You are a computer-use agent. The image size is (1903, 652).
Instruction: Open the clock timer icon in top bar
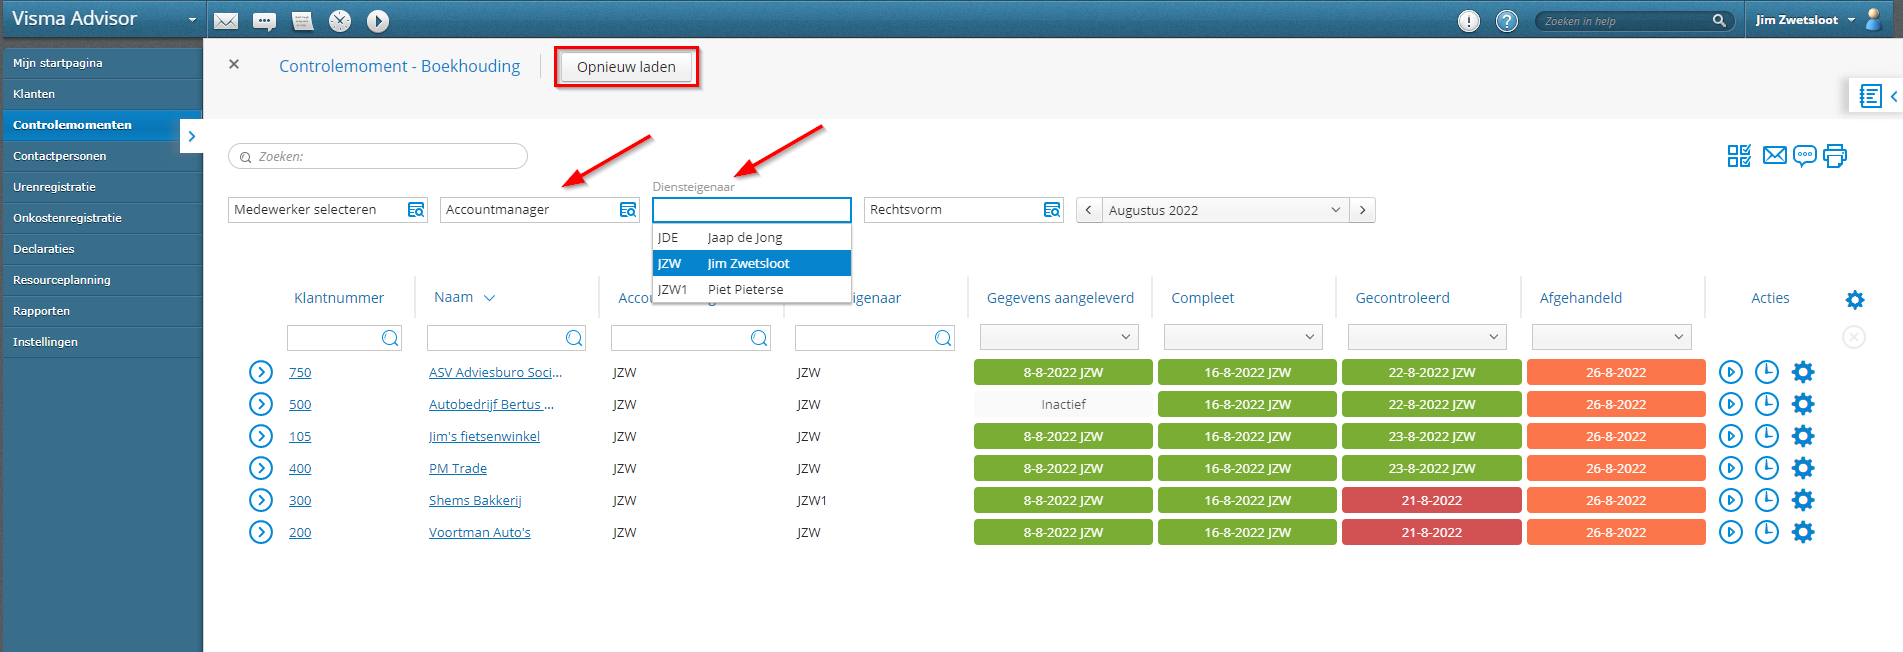coord(340,21)
